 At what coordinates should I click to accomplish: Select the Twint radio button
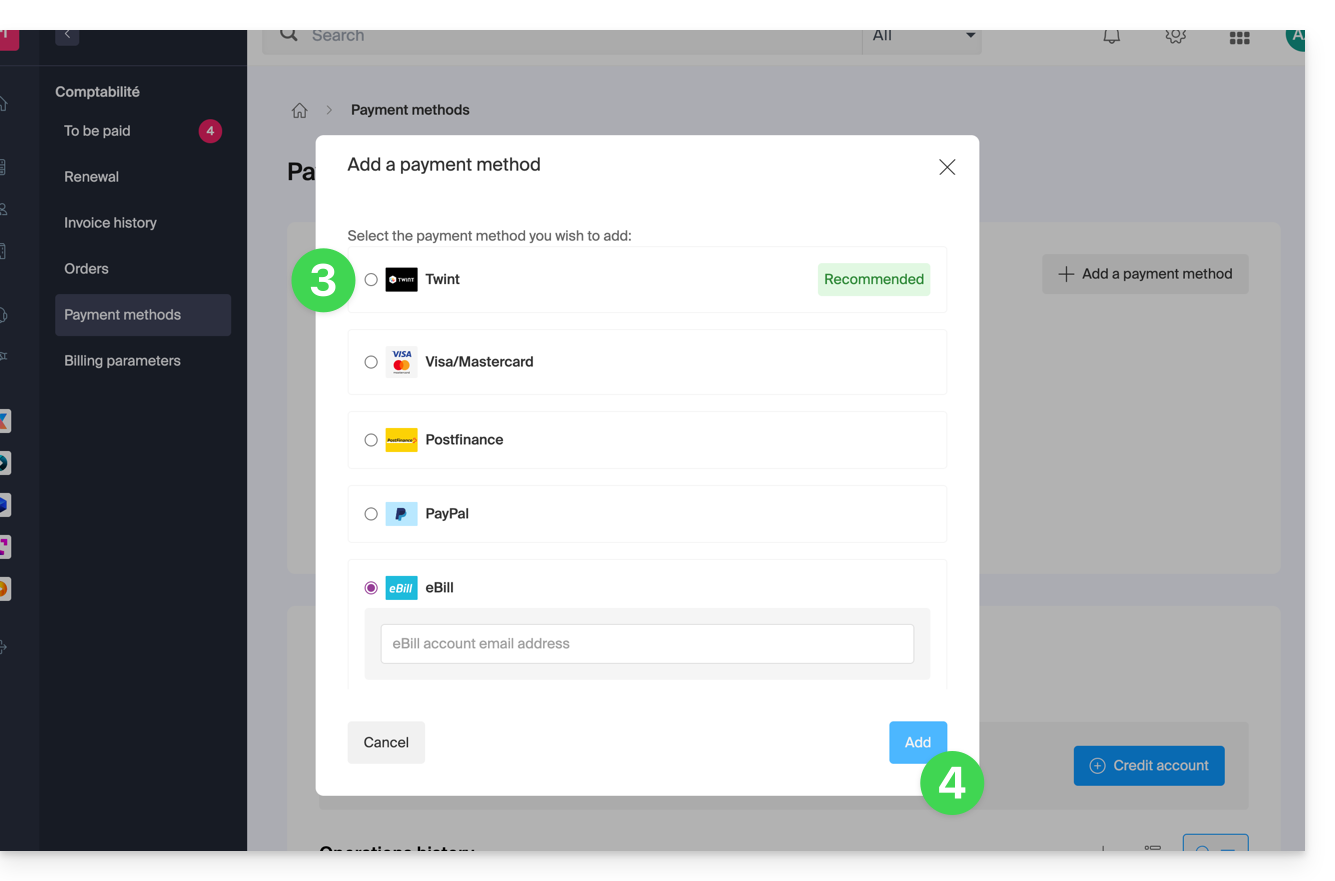371,280
